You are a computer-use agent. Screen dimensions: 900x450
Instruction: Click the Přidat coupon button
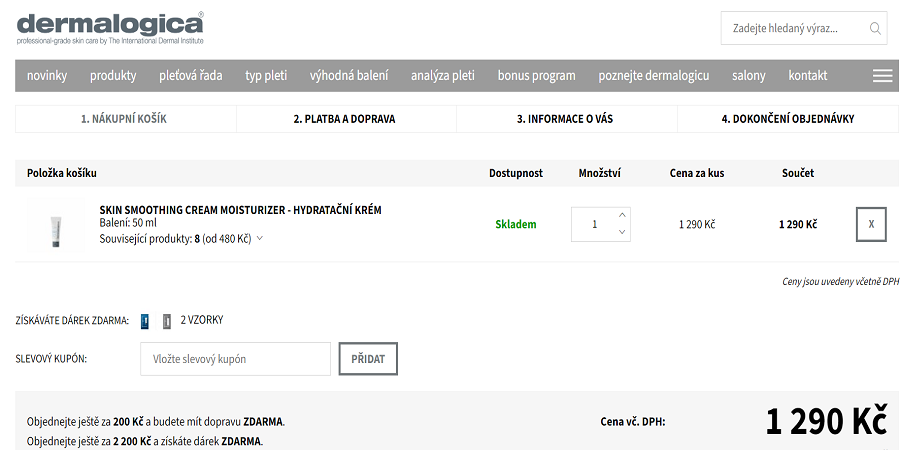click(x=368, y=359)
